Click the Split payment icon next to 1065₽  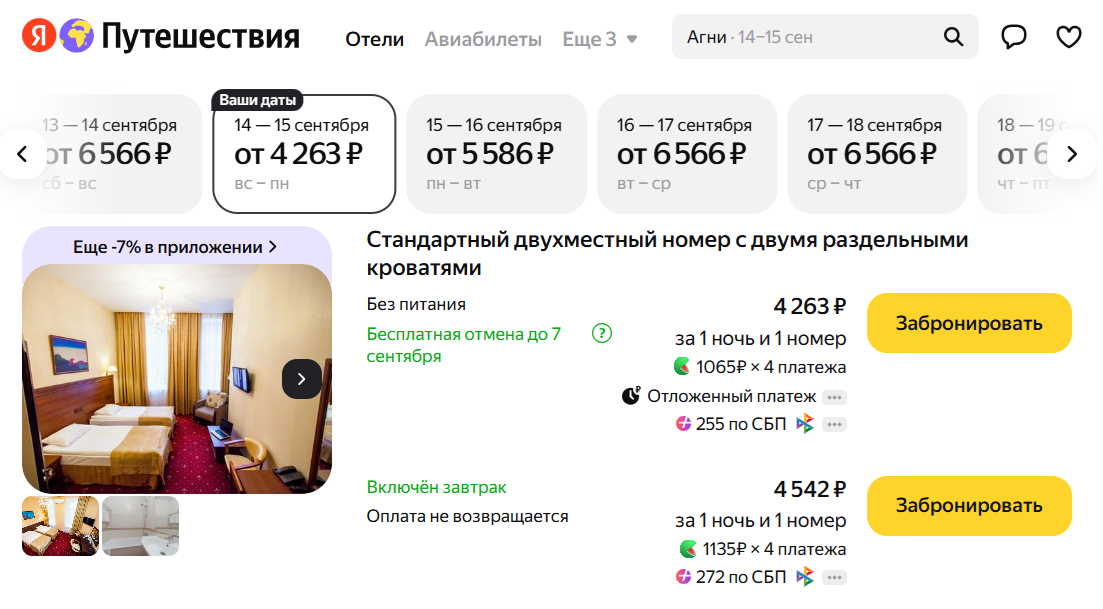click(x=683, y=367)
